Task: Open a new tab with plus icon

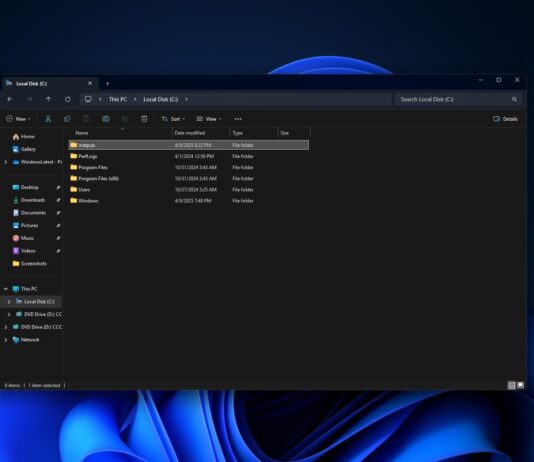Action: tap(107, 83)
